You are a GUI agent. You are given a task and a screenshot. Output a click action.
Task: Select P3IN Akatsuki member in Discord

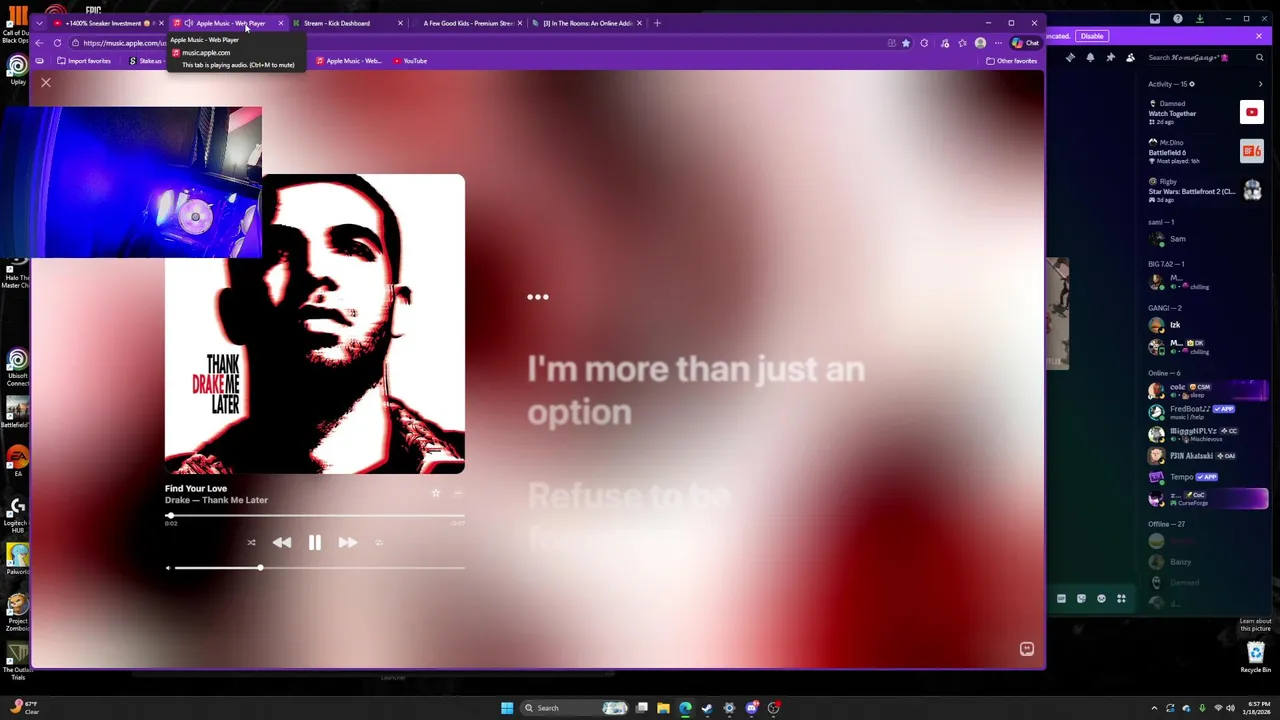click(x=1206, y=455)
